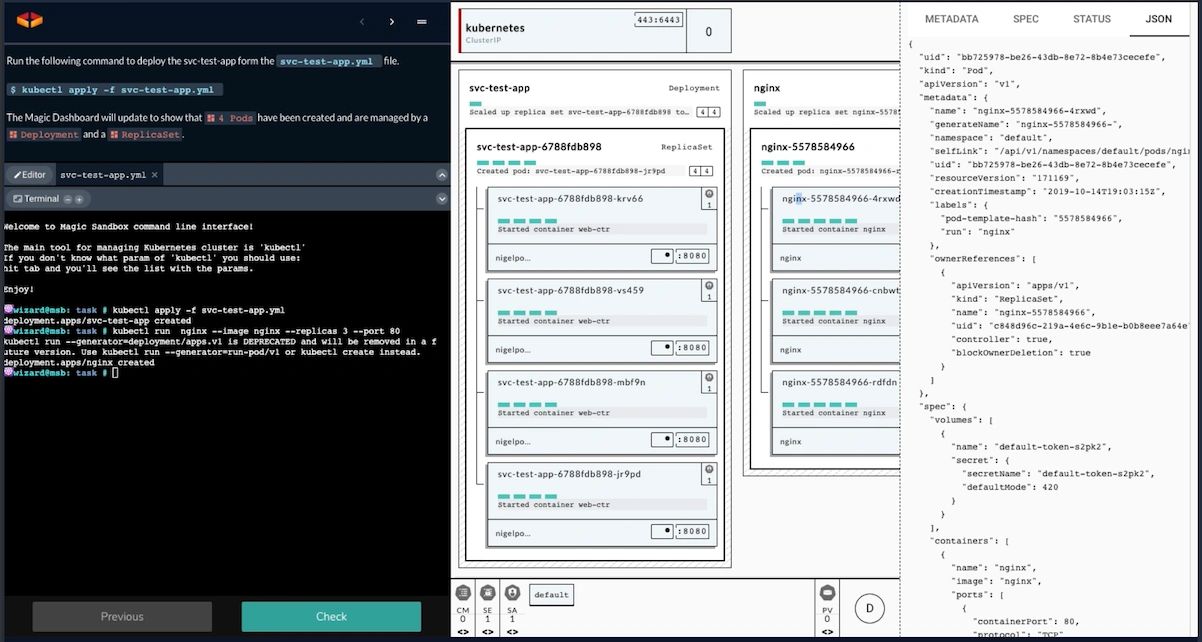Click the svc-test-app.yml filename in the instructions
1202x642 pixels.
point(328,61)
